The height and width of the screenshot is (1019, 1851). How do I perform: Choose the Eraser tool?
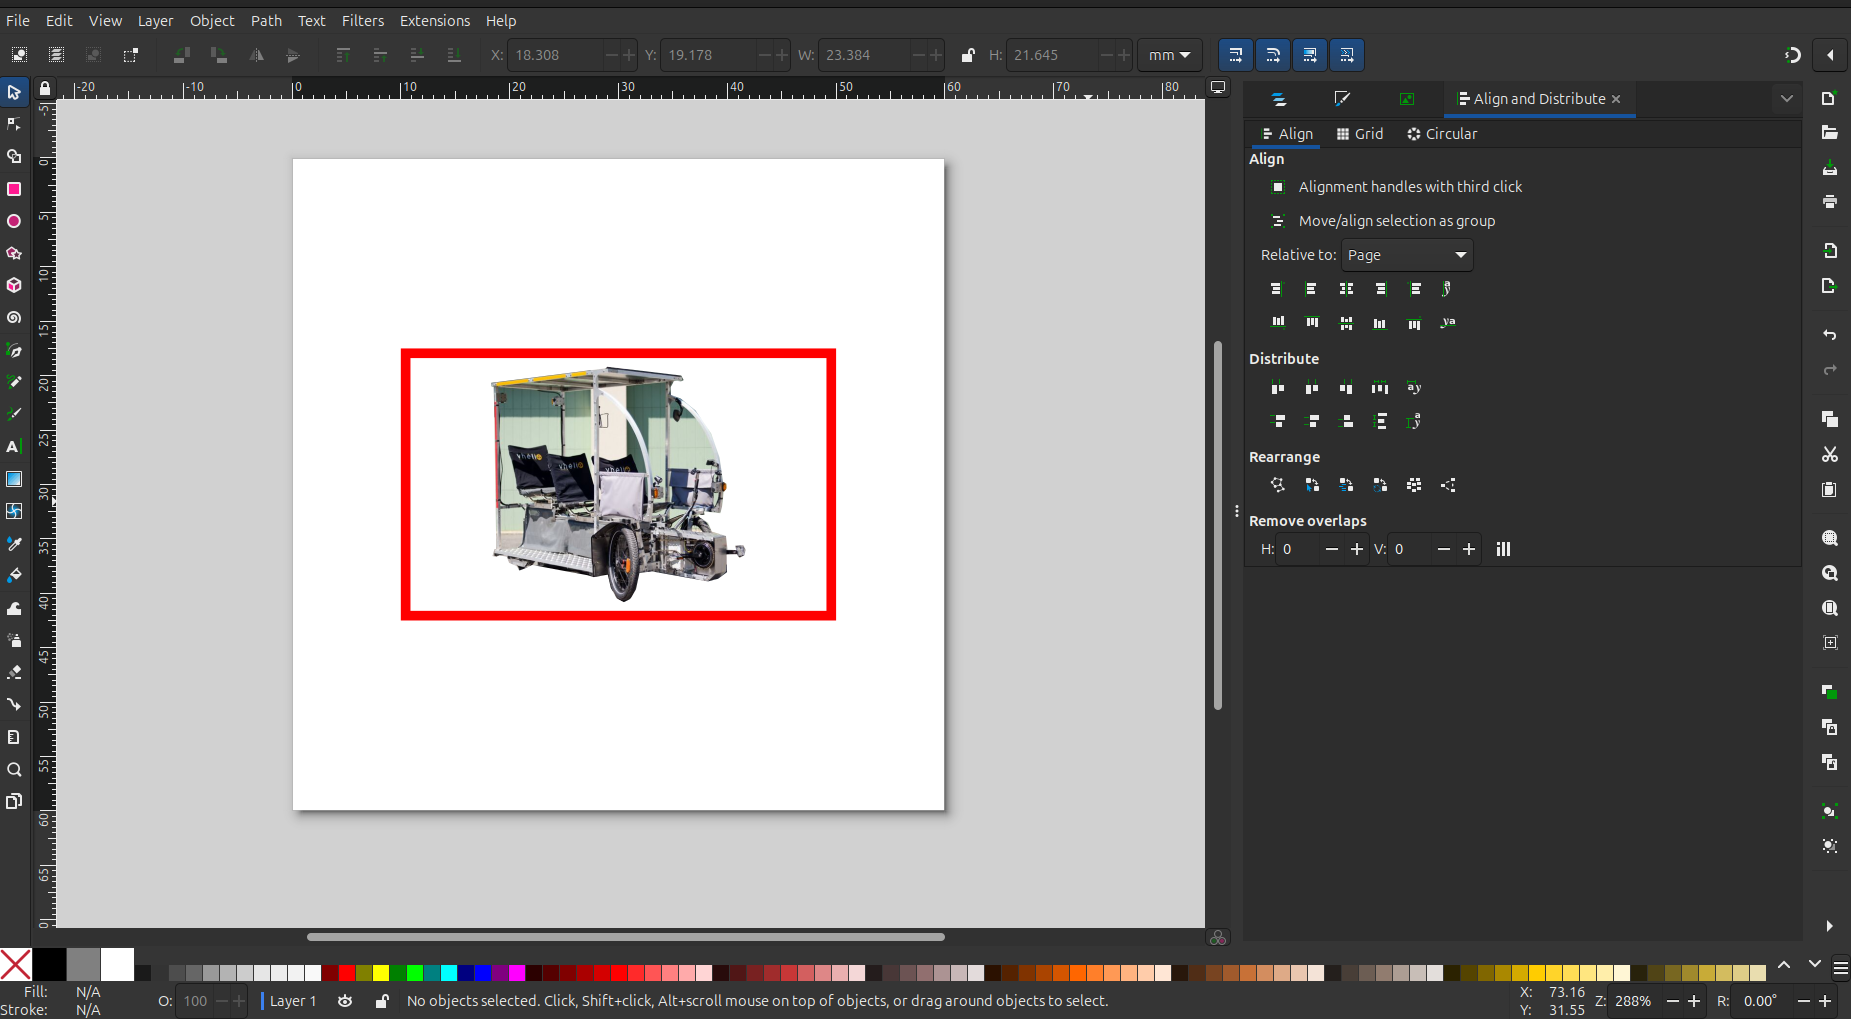click(14, 672)
